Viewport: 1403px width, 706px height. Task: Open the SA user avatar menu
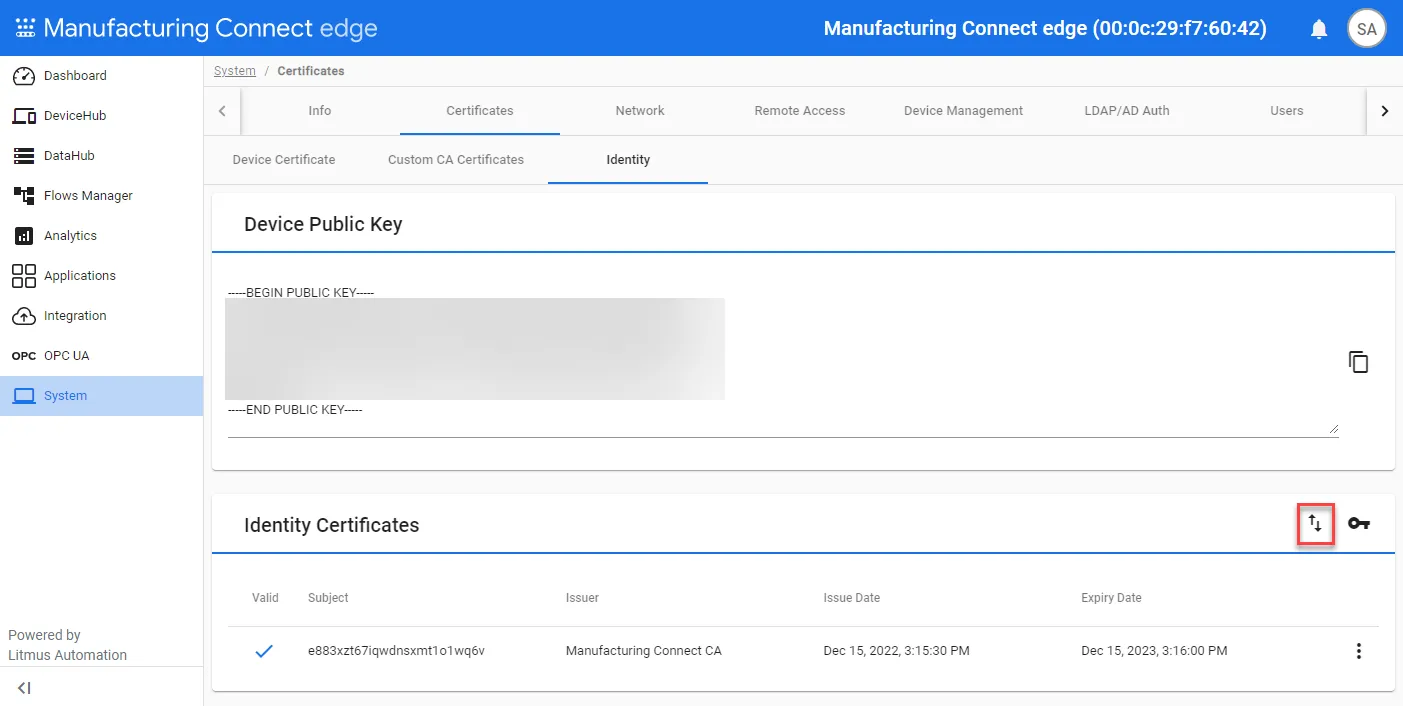1367,29
